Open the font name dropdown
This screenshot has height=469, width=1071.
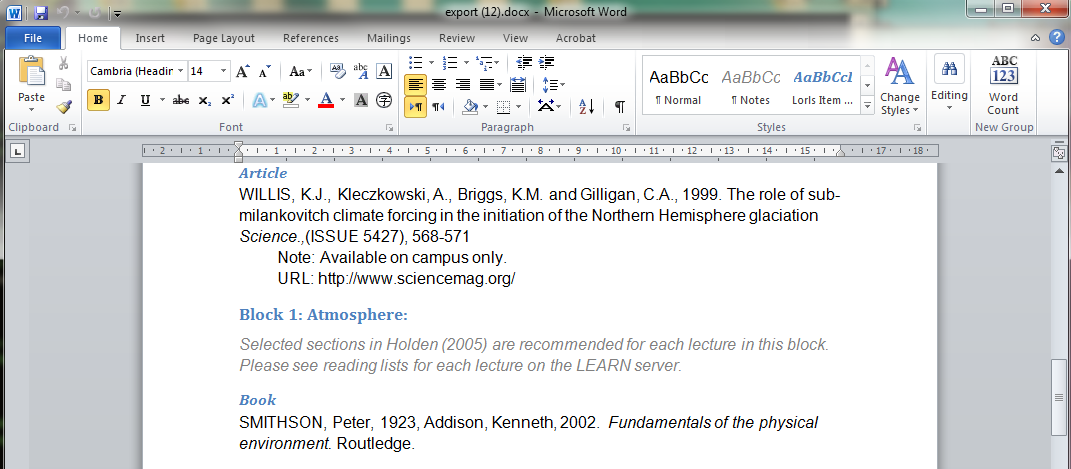(x=180, y=71)
